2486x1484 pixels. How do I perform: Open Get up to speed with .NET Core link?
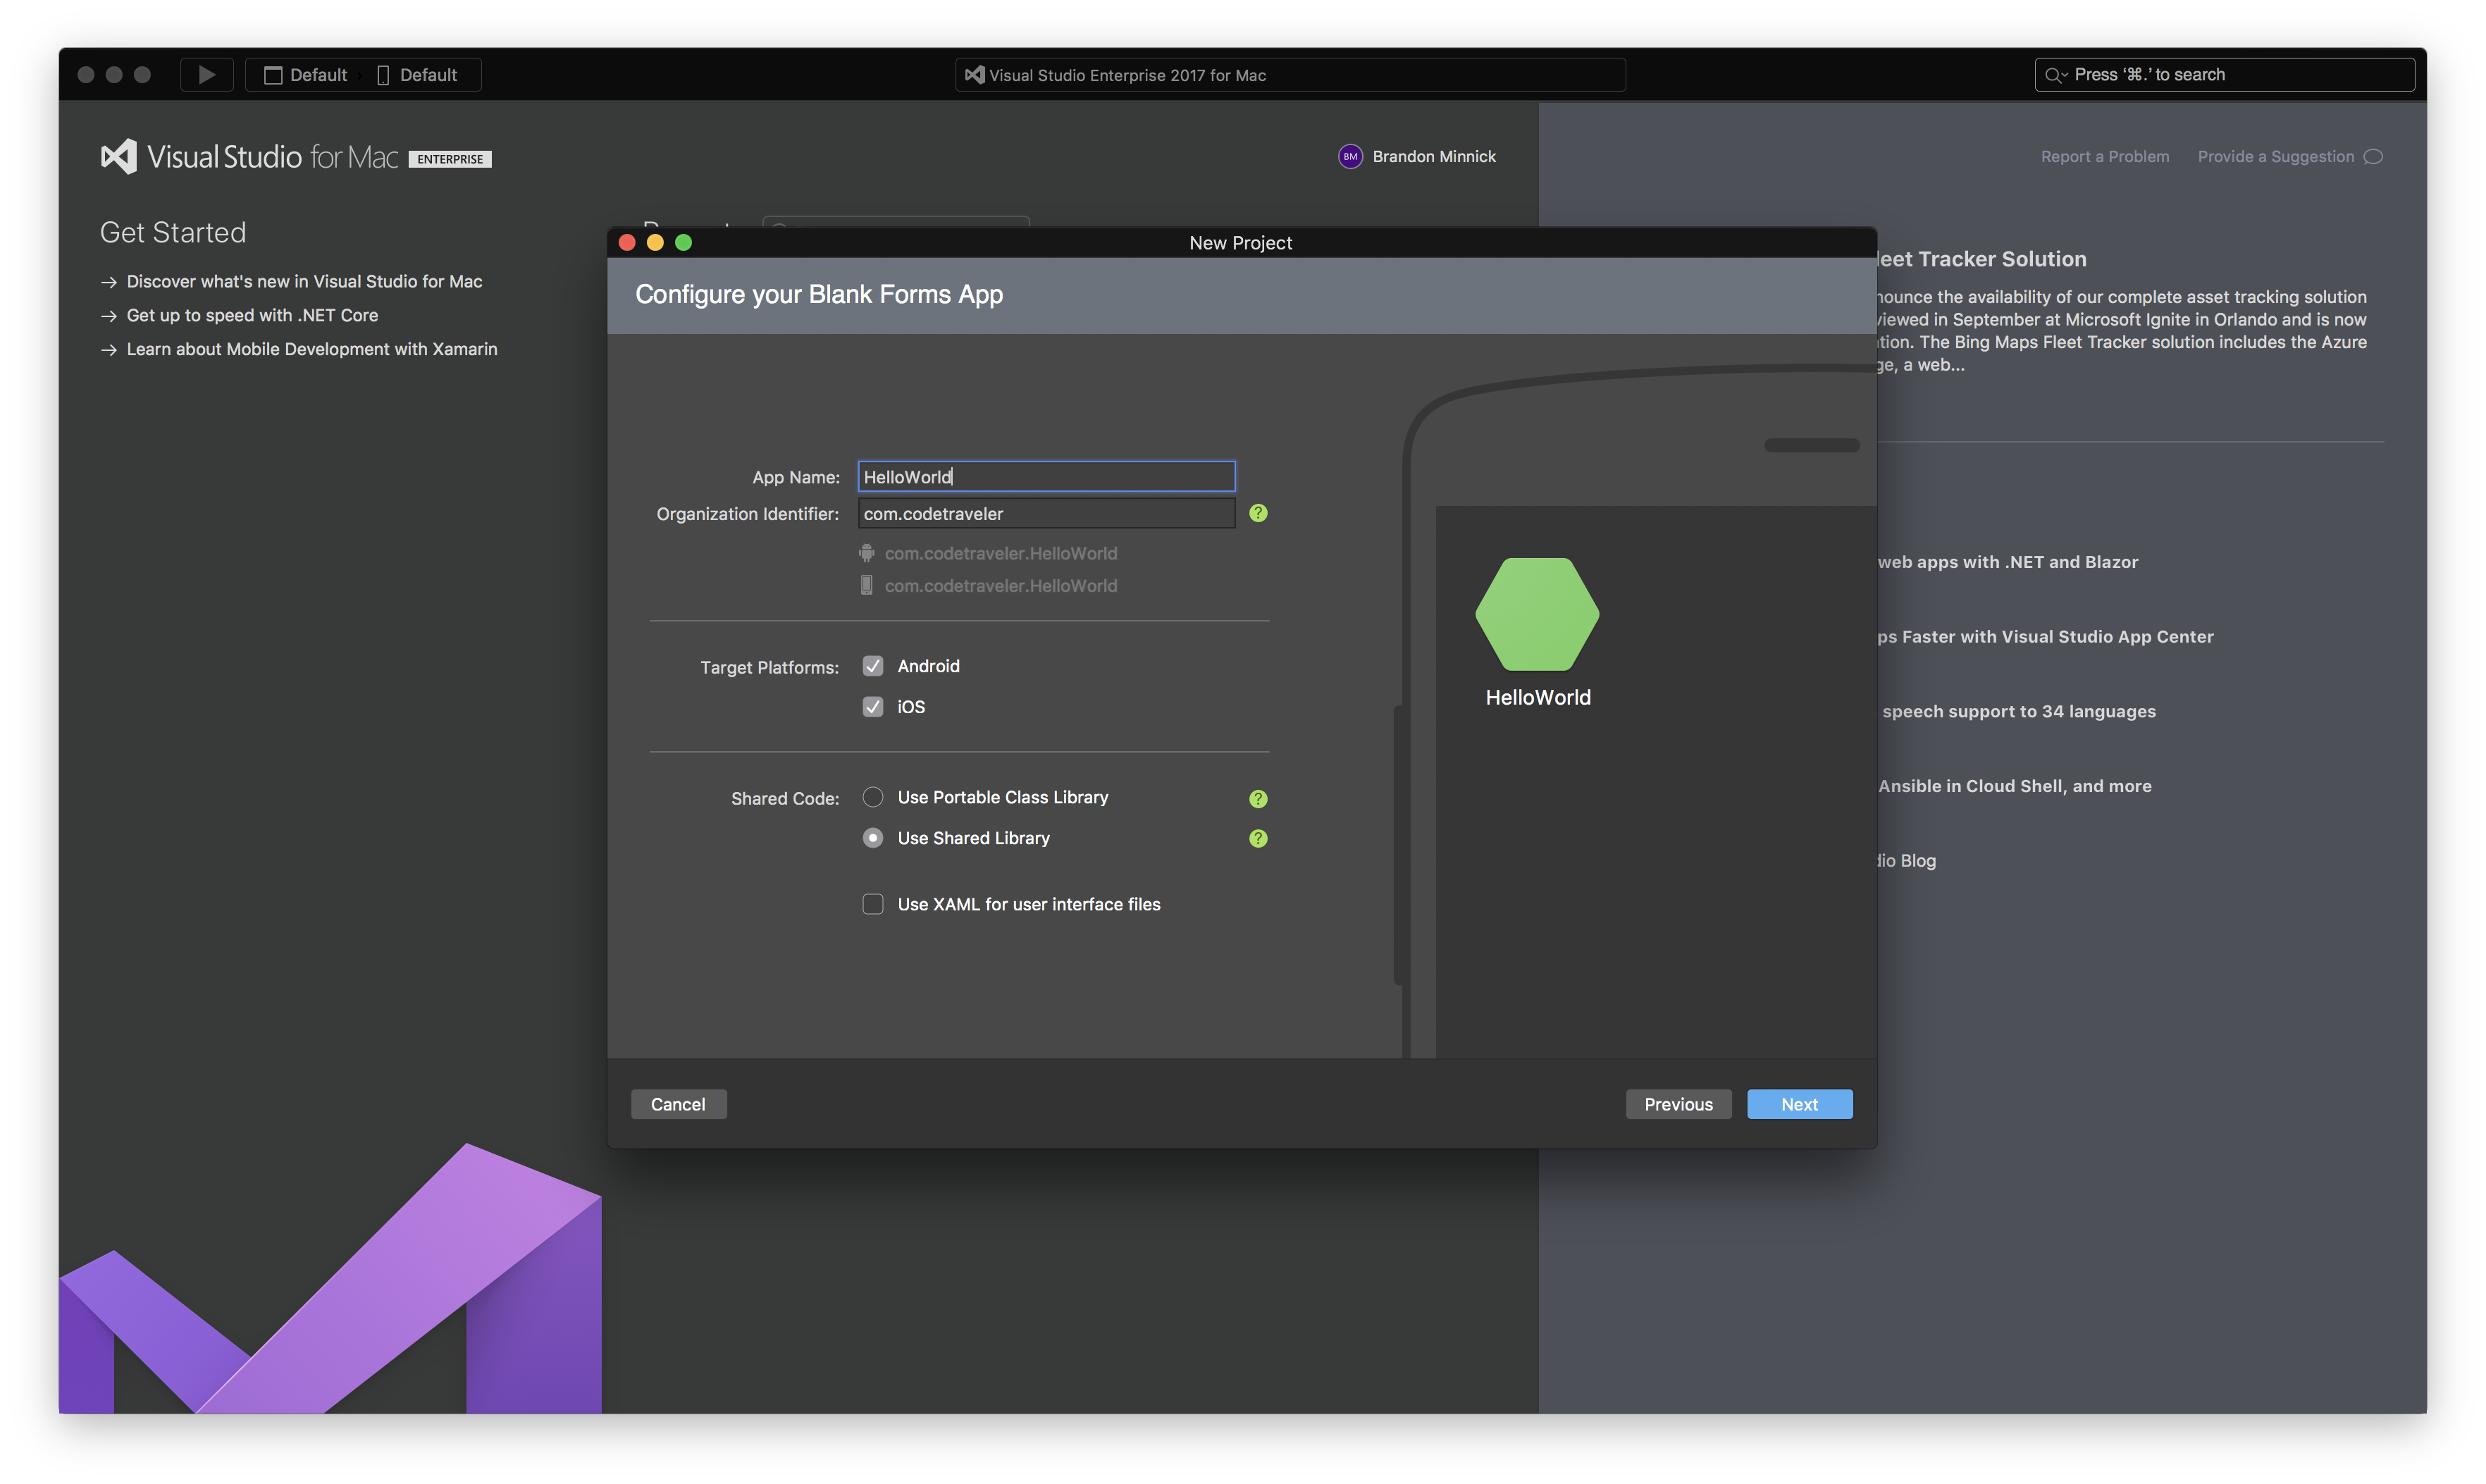[252, 316]
